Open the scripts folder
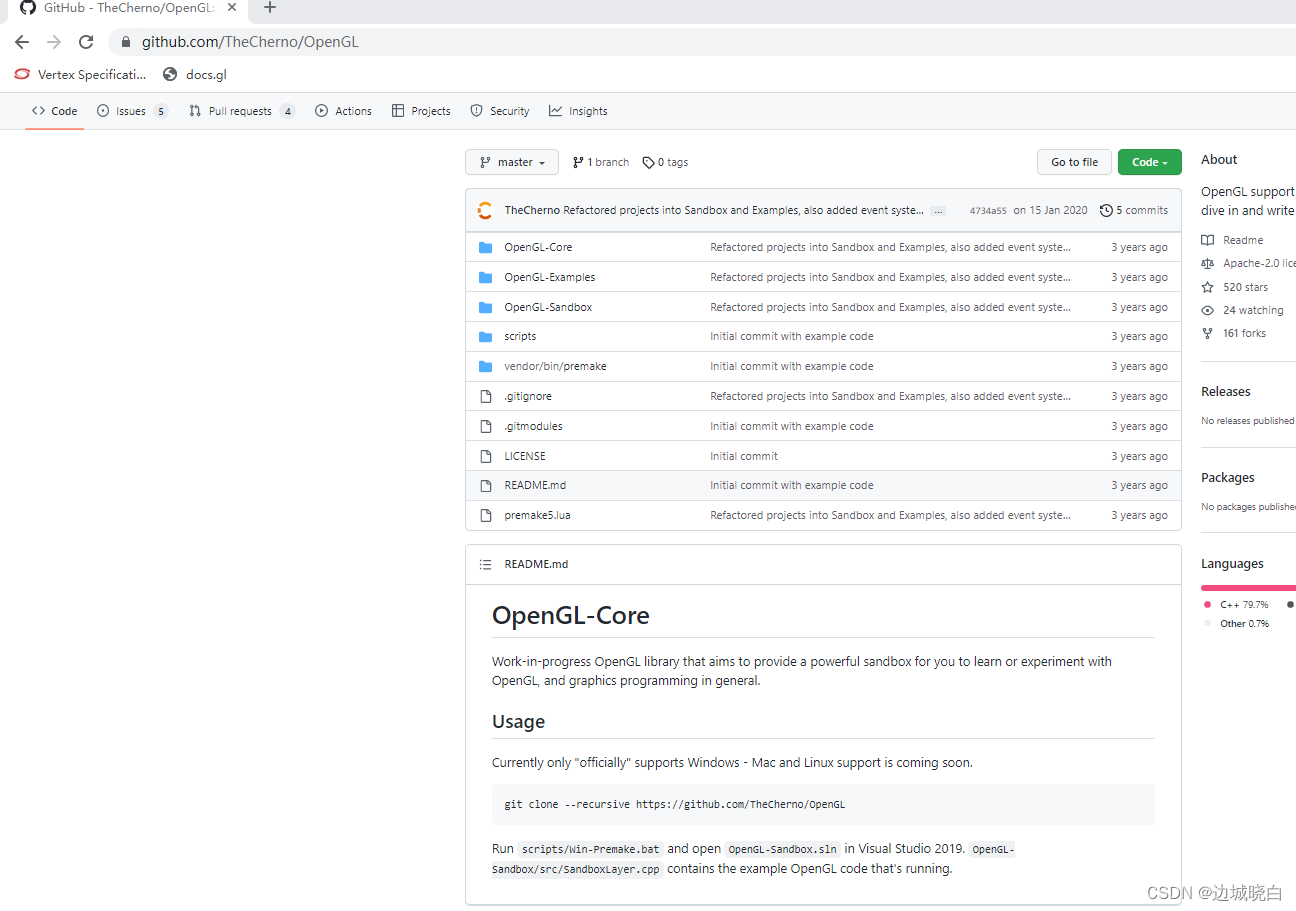The height and width of the screenshot is (911, 1296). click(520, 336)
